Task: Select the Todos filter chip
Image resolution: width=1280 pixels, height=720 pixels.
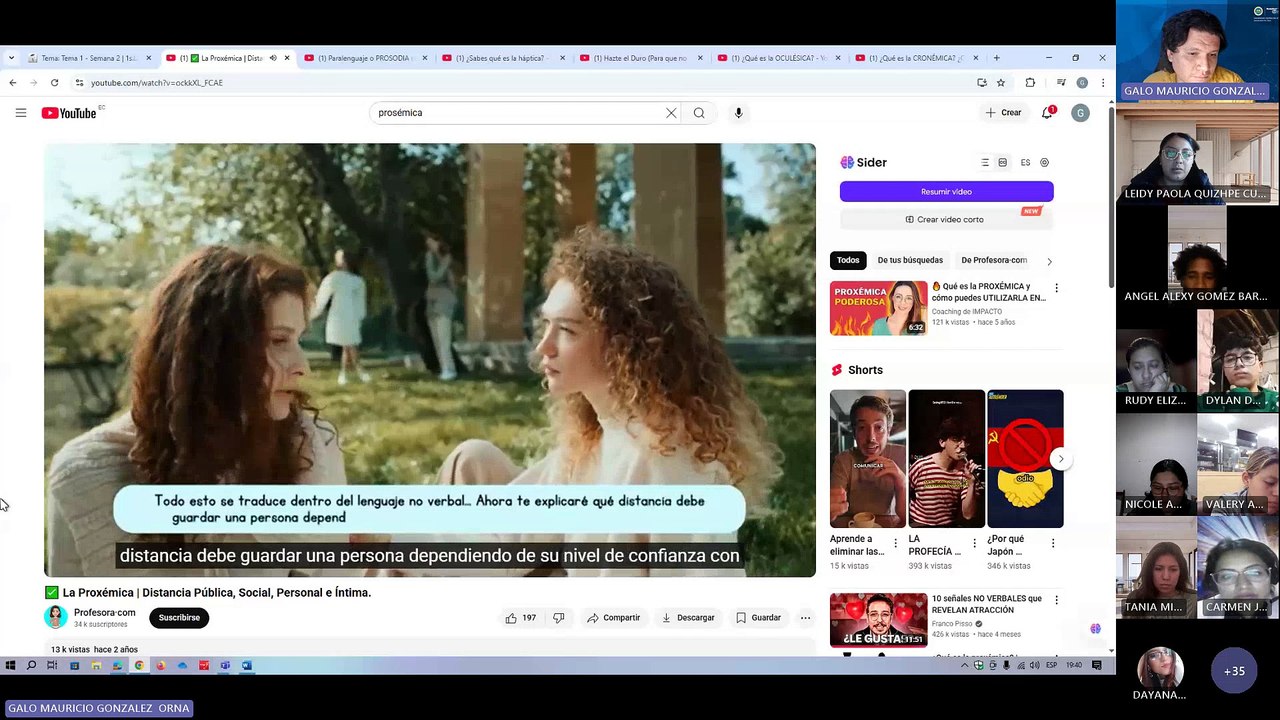Action: coord(848,260)
